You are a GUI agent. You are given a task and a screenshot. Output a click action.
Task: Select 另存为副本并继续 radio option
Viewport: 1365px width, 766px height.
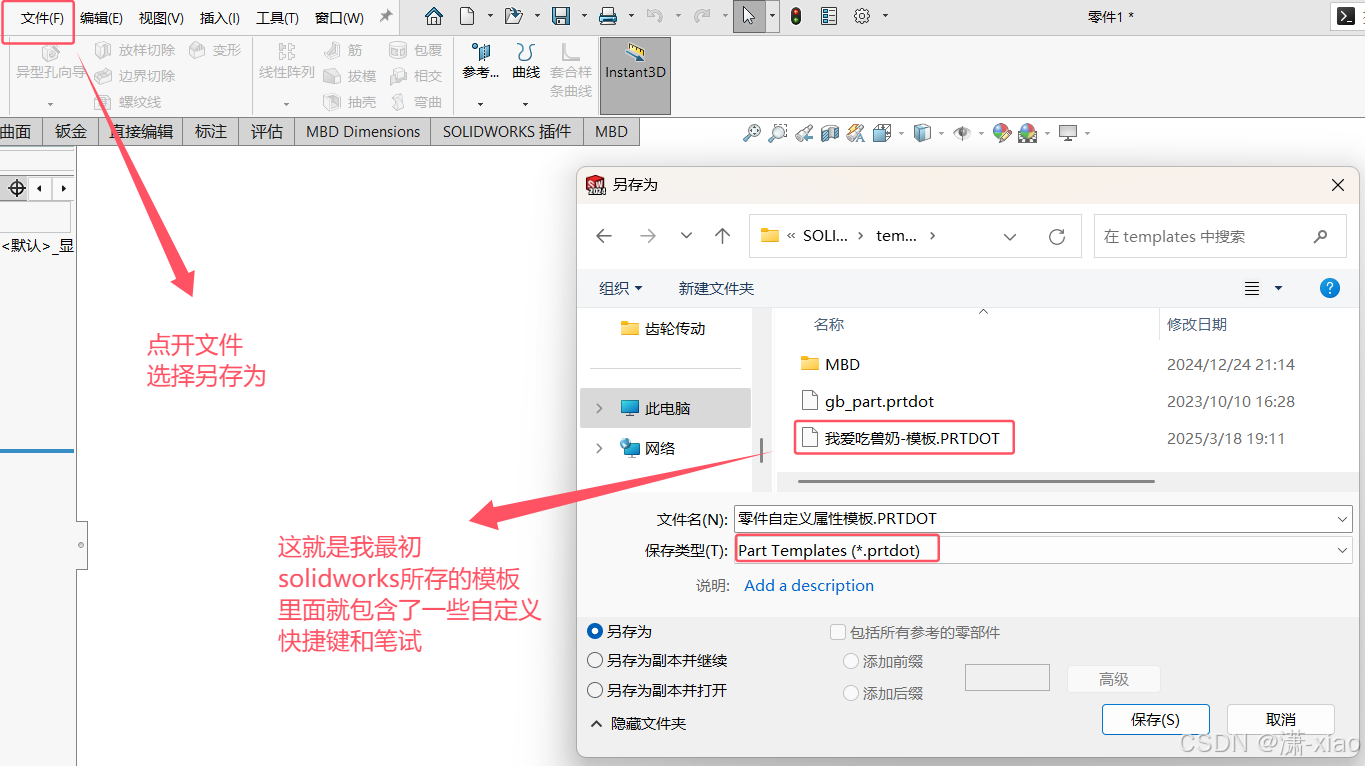point(595,661)
